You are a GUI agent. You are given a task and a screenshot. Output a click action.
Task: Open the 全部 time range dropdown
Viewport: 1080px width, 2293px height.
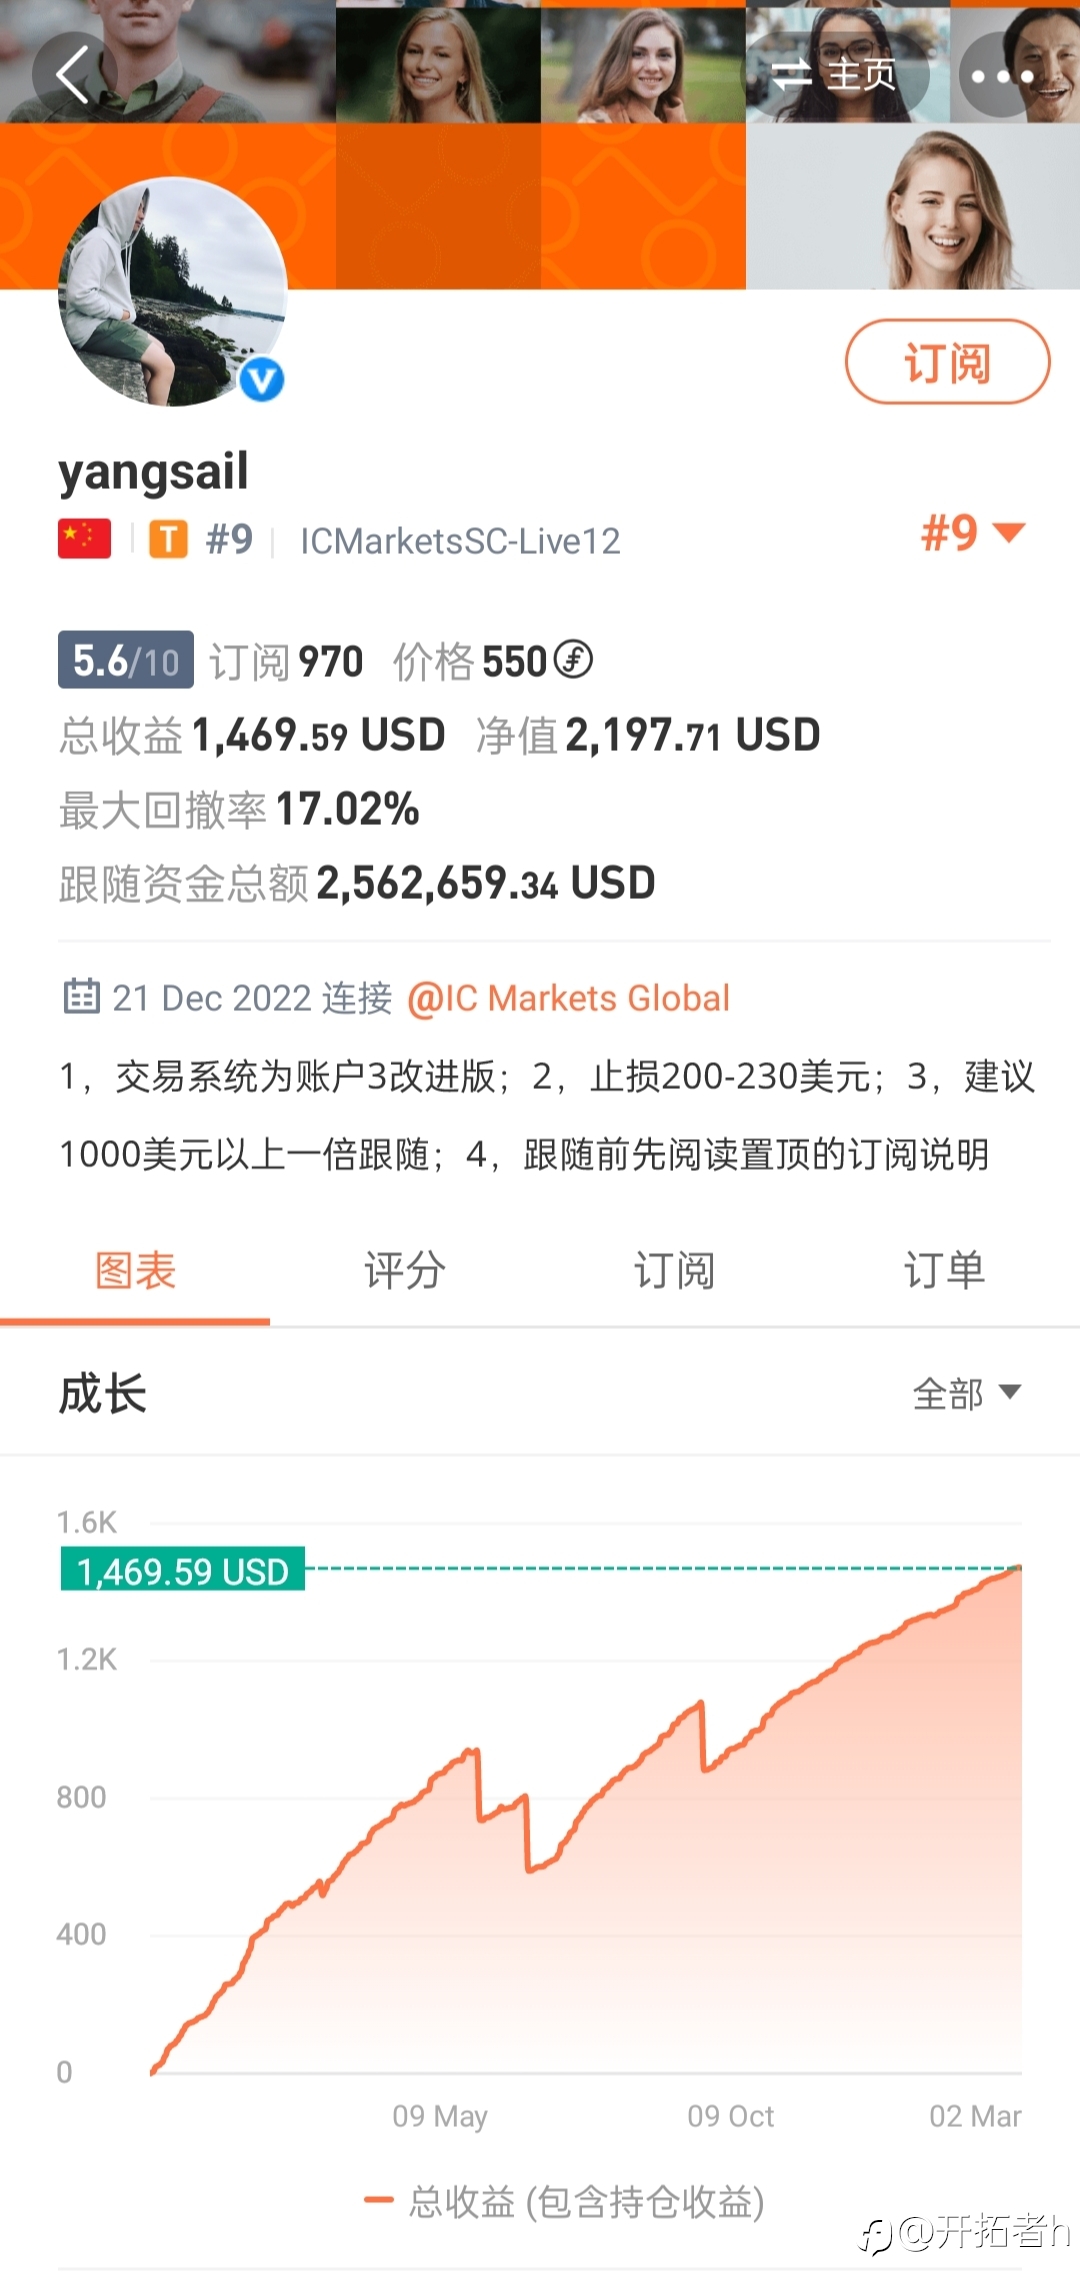pyautogui.click(x=967, y=1393)
